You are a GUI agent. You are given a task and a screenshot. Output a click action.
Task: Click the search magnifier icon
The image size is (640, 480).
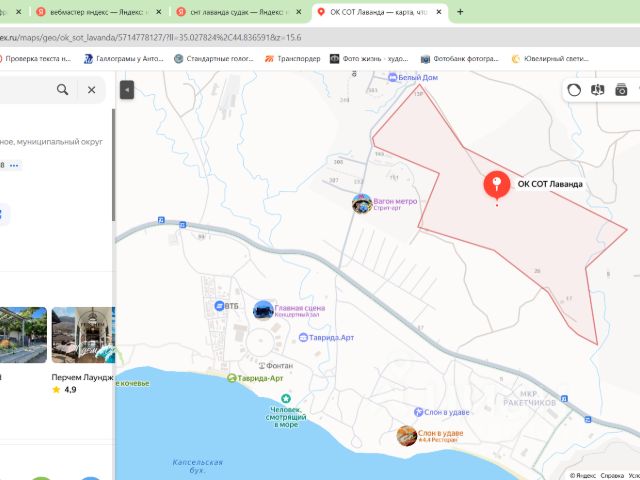click(62, 89)
